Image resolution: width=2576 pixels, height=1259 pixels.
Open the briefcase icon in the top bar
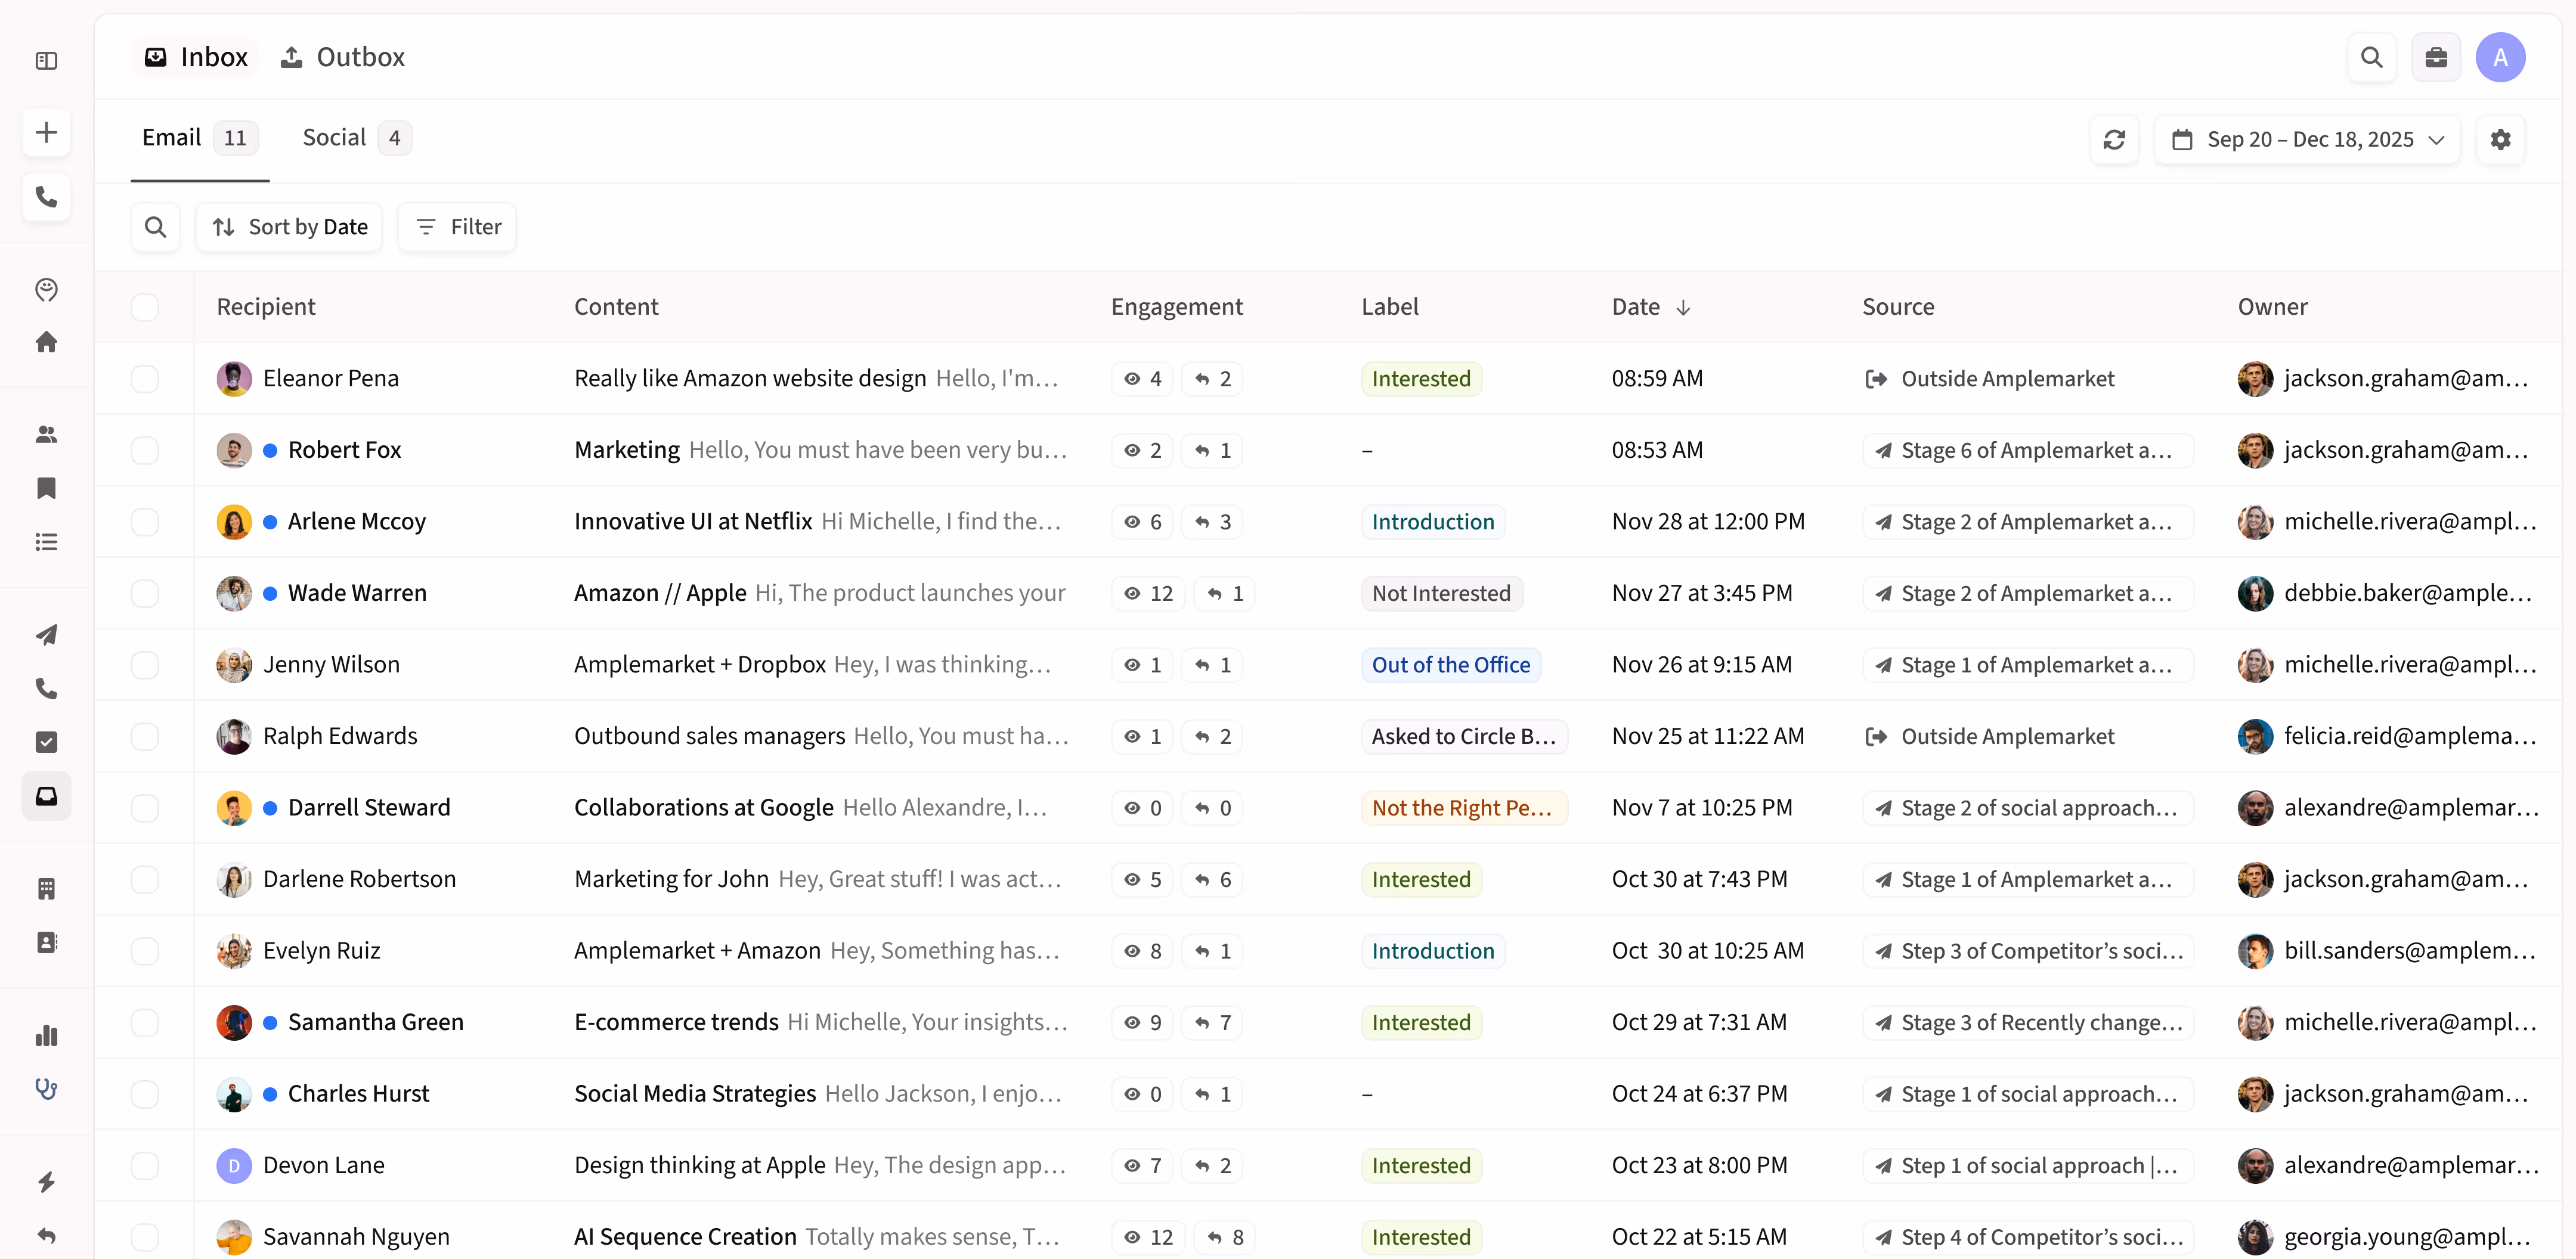tap(2437, 57)
